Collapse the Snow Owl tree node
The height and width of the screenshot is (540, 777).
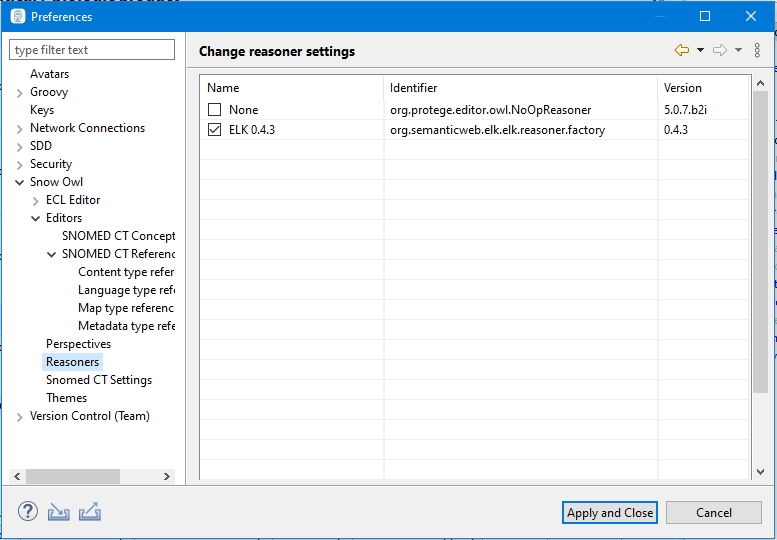pyautogui.click(x=20, y=182)
